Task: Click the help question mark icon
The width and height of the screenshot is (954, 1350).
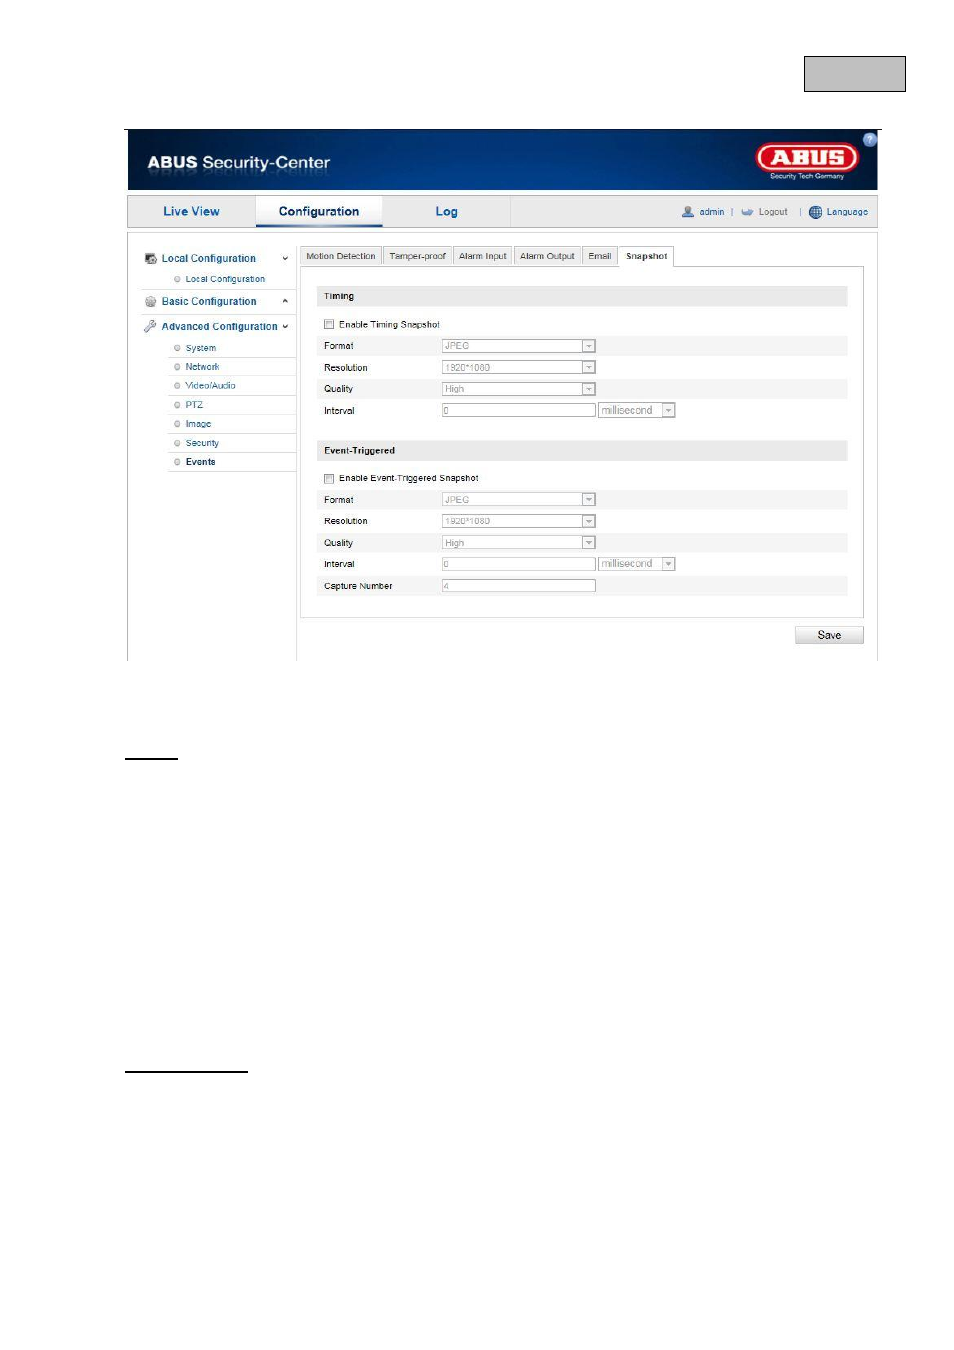Action: coord(869,140)
